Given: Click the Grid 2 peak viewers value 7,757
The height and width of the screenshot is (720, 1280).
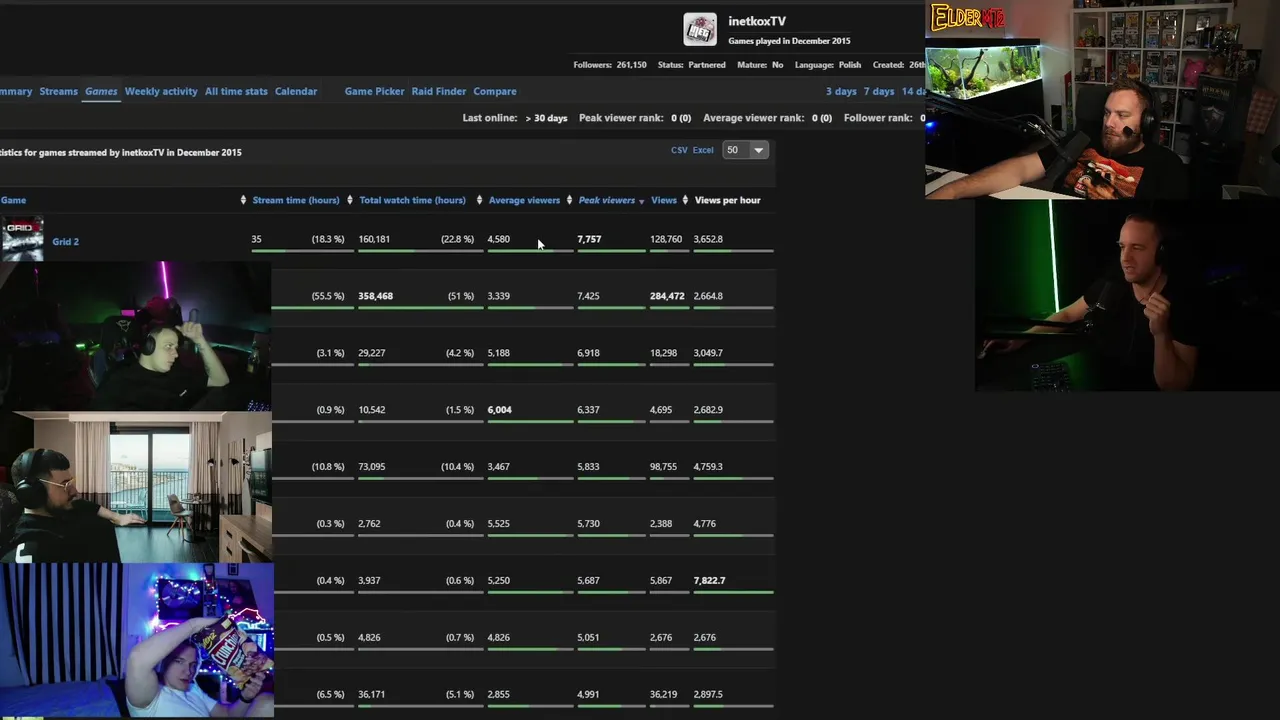Looking at the screenshot, I should (x=589, y=239).
